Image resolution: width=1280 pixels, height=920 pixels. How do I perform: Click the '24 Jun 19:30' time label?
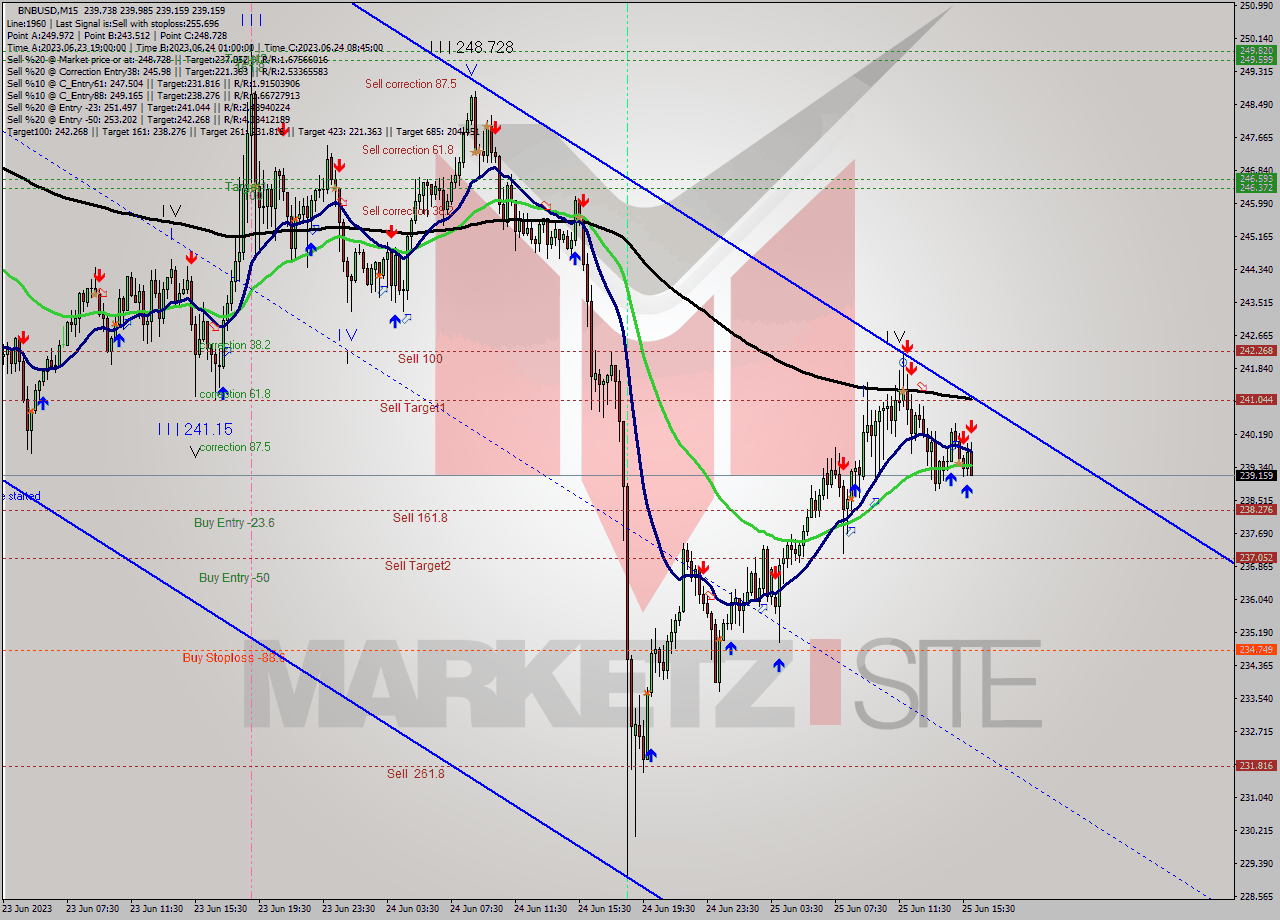[668, 909]
